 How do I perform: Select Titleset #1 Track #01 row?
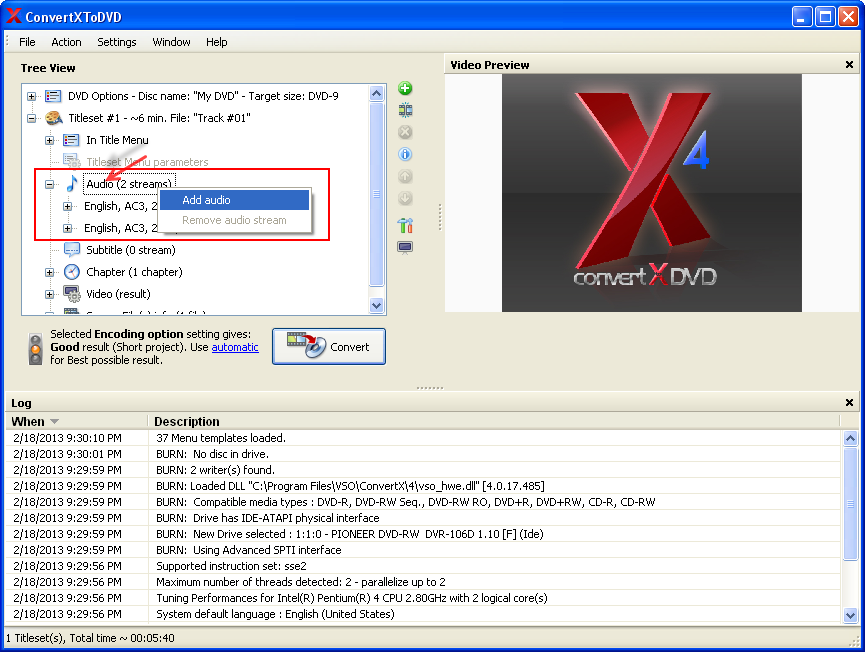[x=159, y=118]
